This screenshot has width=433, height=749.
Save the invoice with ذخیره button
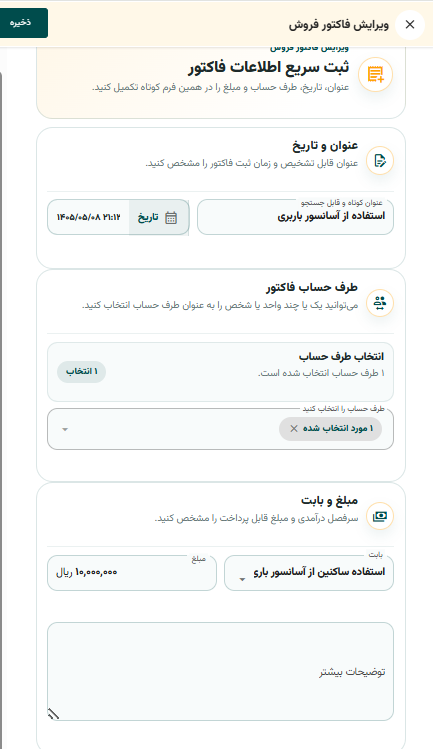(x=21, y=23)
